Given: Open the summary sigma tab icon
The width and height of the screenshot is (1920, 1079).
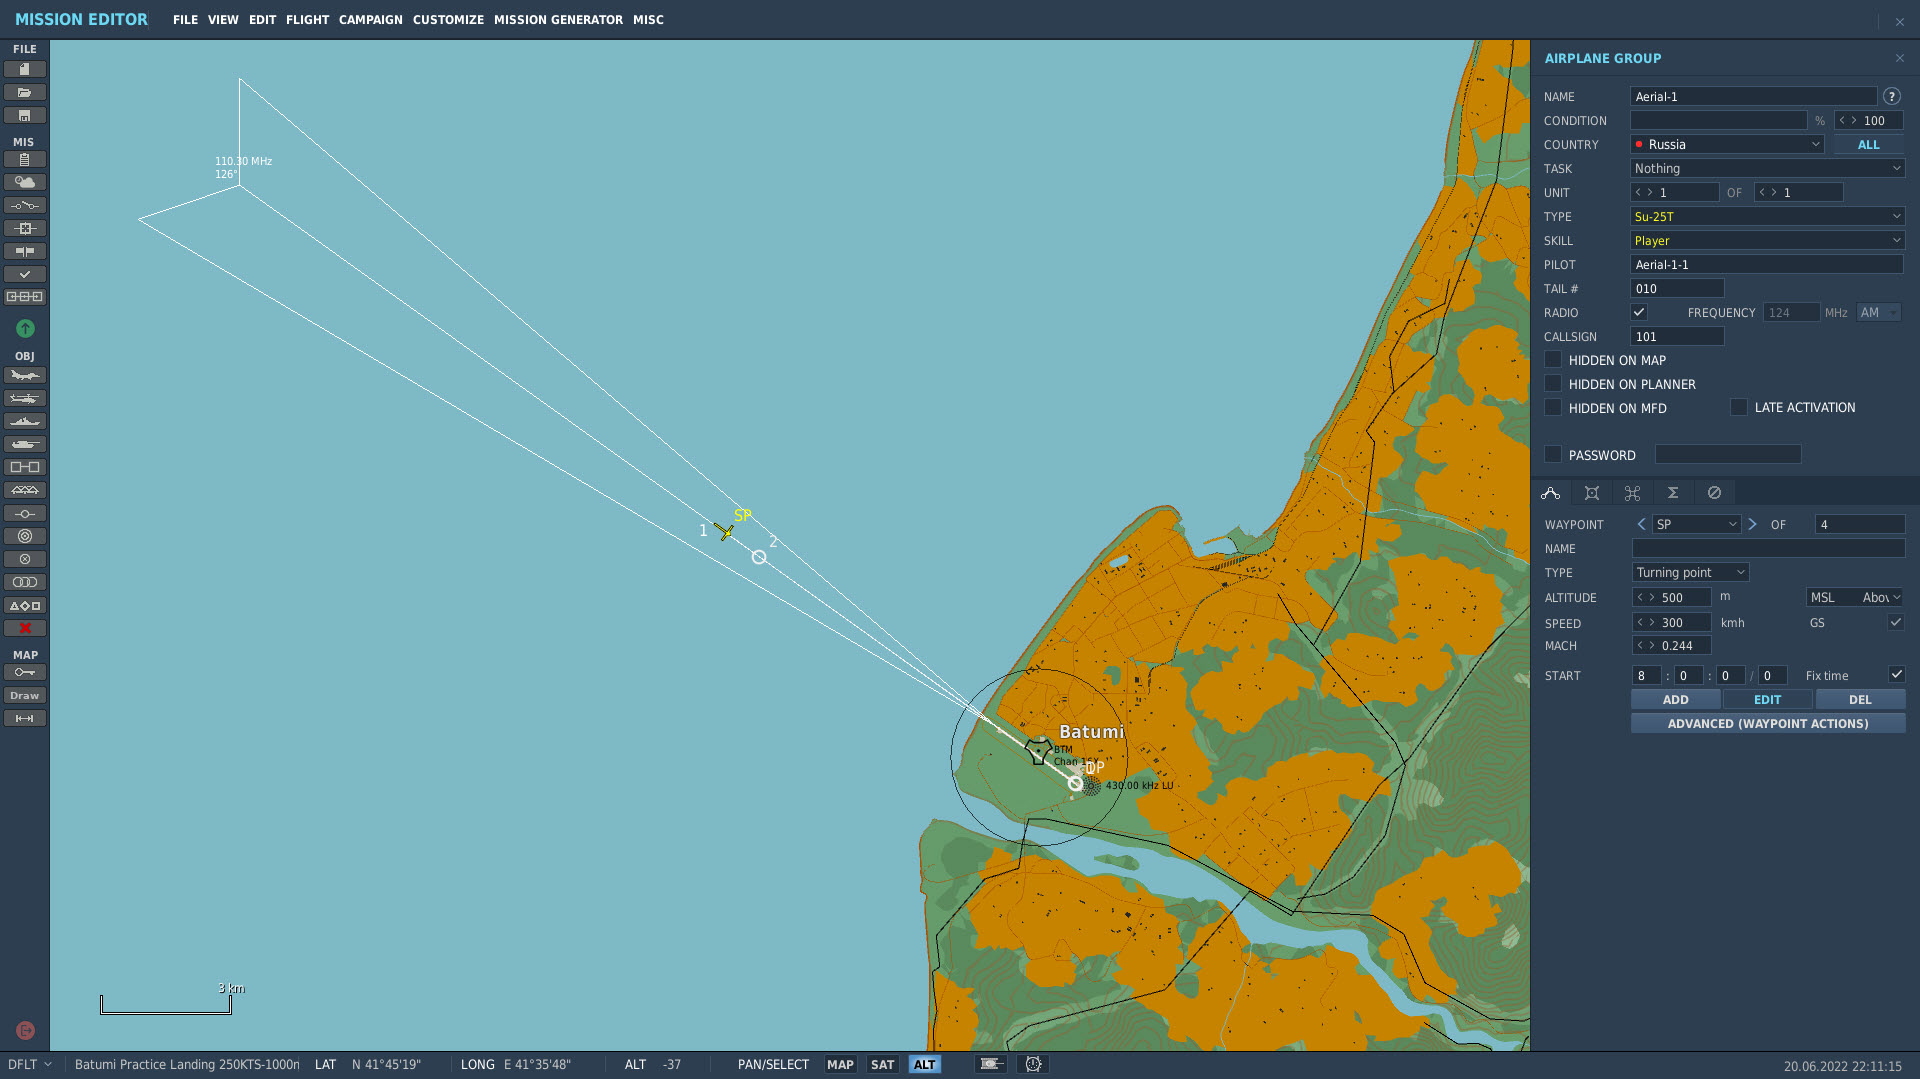Looking at the screenshot, I should pos(1672,493).
